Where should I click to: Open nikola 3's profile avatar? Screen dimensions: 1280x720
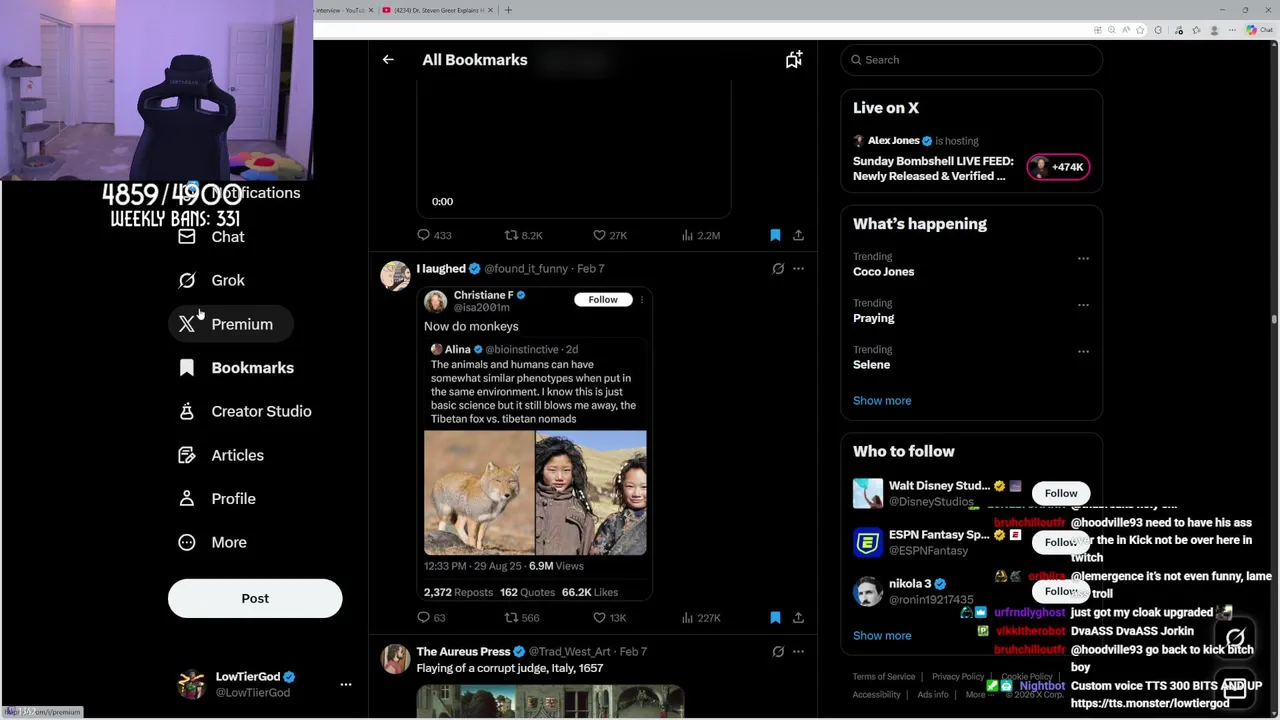(x=868, y=591)
